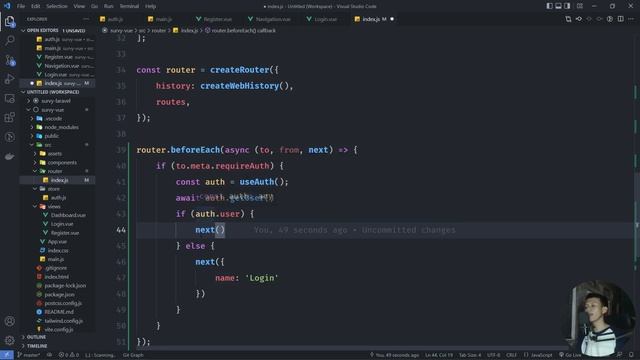Click the split editor icon
The height and width of the screenshot is (360, 640).
(x=620, y=19)
